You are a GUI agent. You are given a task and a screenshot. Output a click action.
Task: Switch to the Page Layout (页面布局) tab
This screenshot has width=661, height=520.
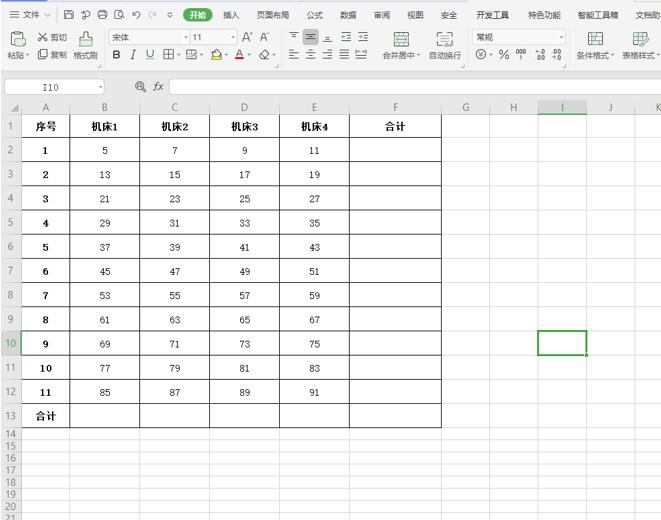273,15
